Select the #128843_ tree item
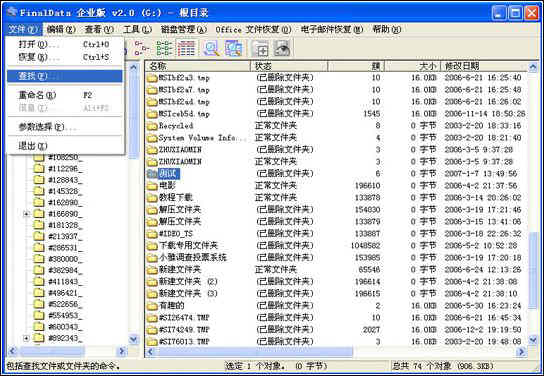Screen dimensions: 544x376 point(65,180)
